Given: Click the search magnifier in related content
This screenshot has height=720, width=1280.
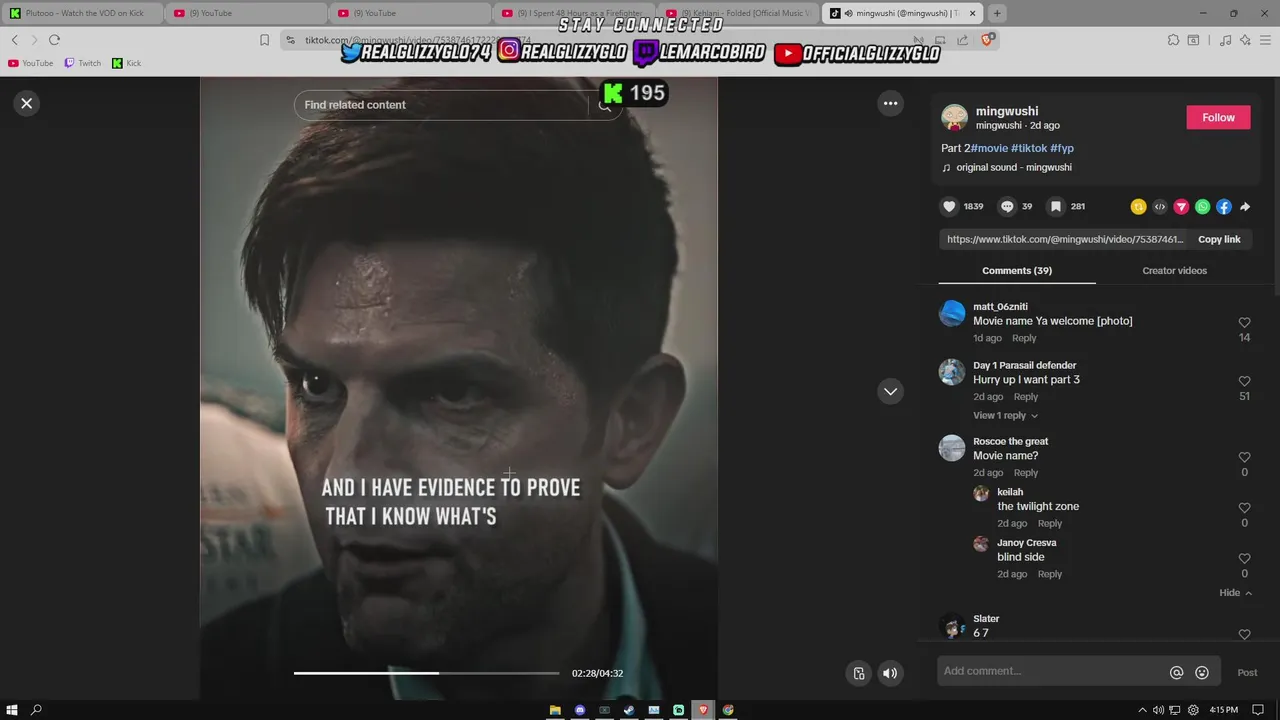Looking at the screenshot, I should click(605, 105).
